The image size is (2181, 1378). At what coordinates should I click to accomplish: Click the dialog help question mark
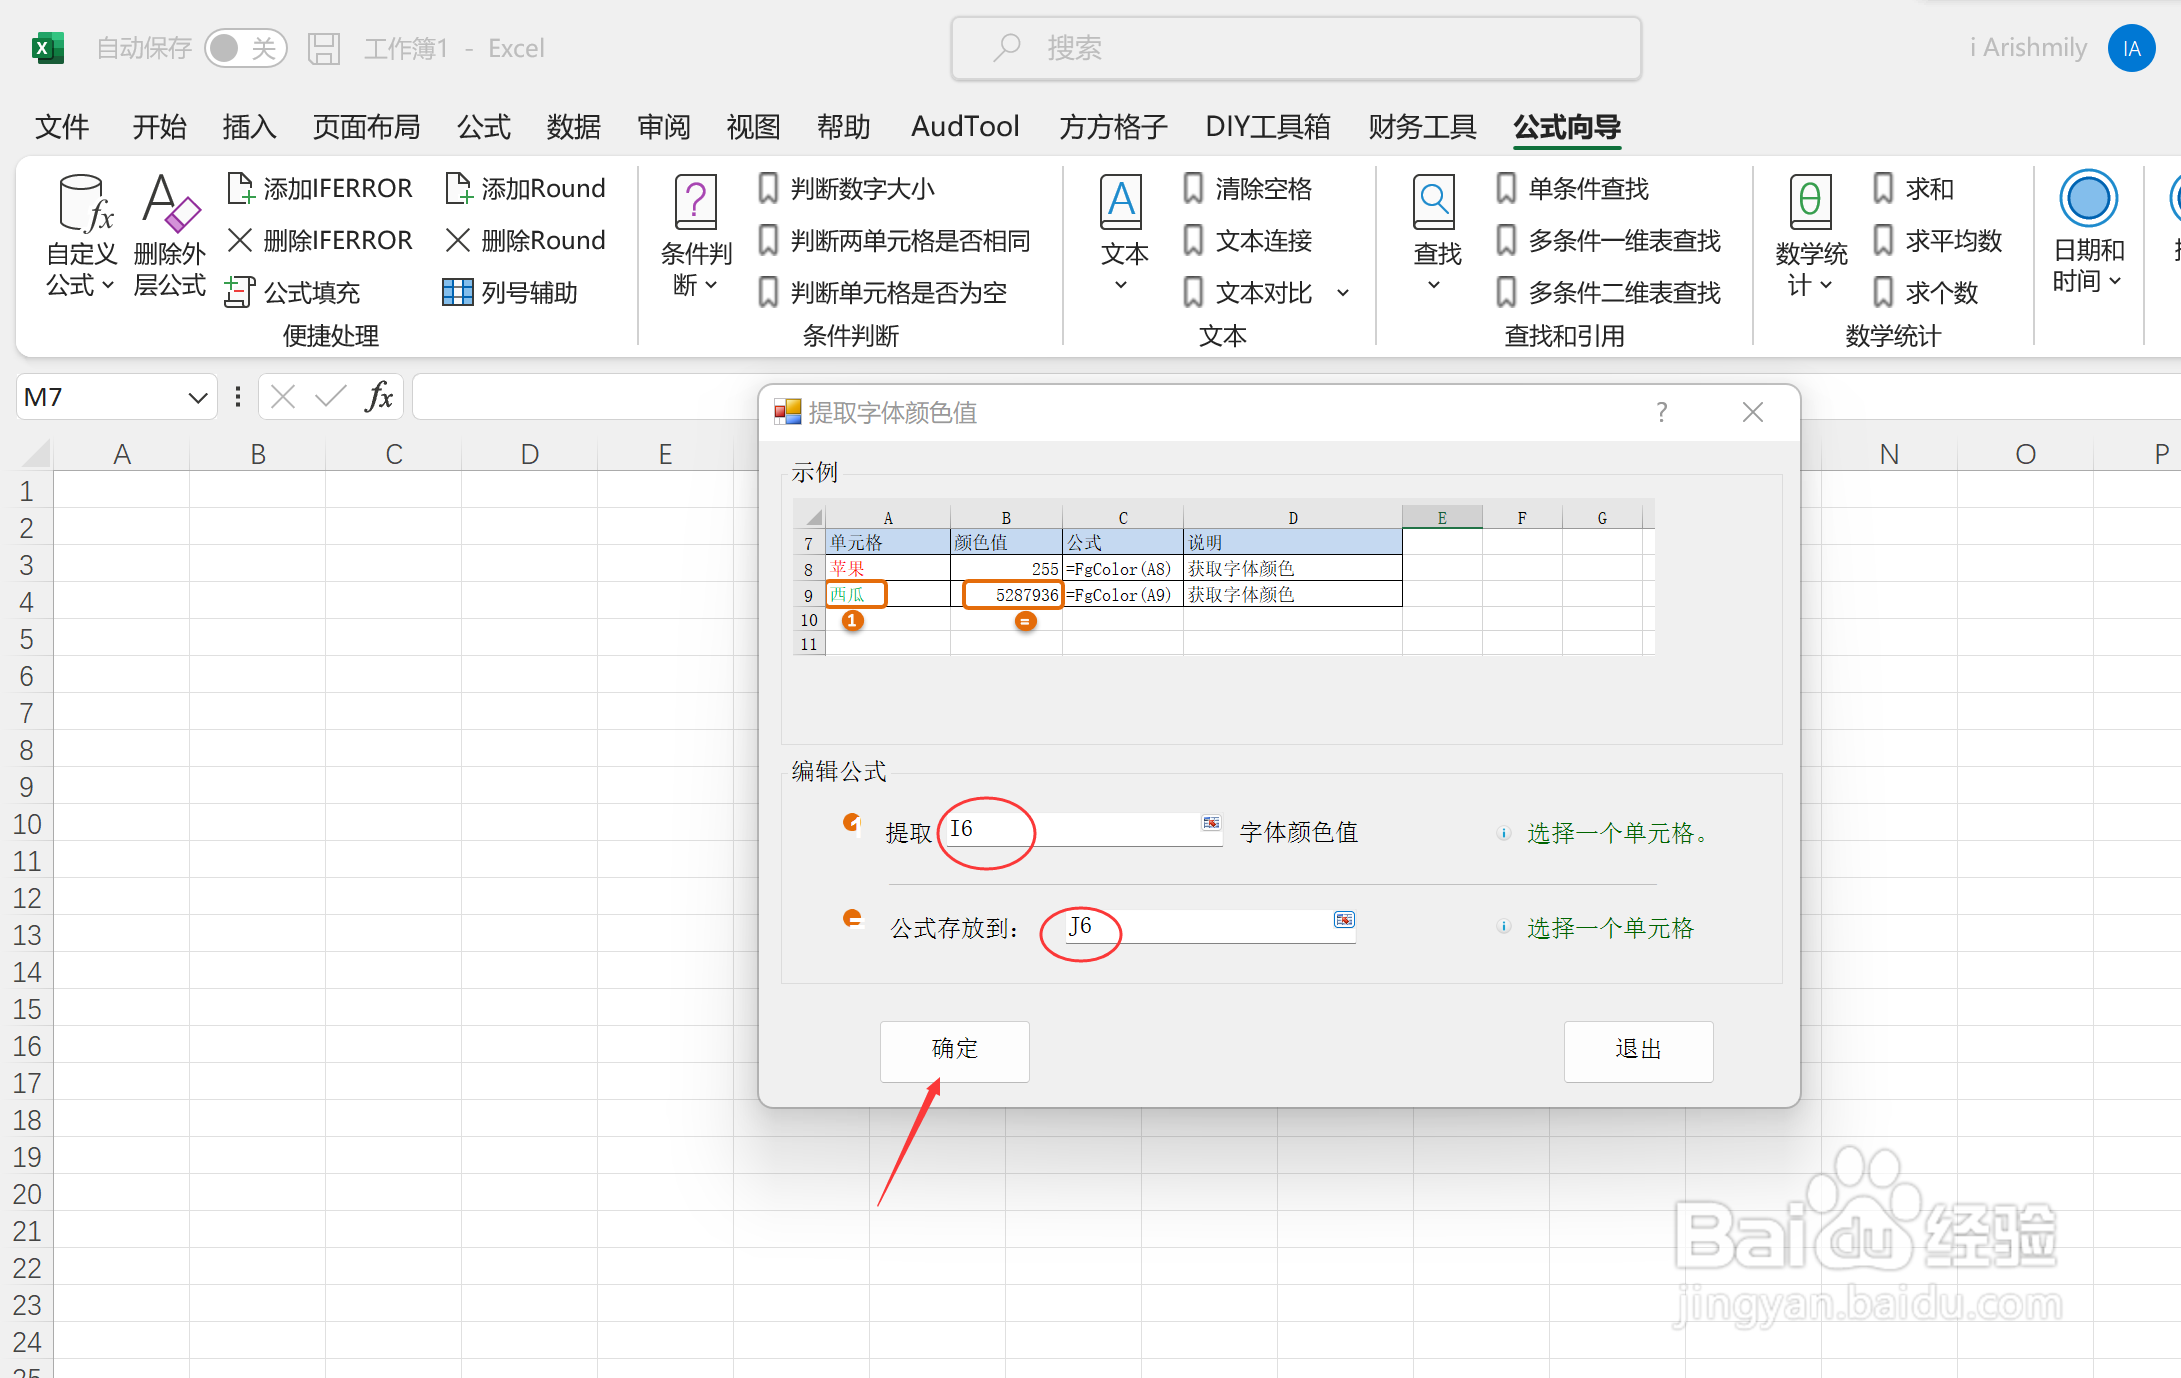coord(1661,412)
